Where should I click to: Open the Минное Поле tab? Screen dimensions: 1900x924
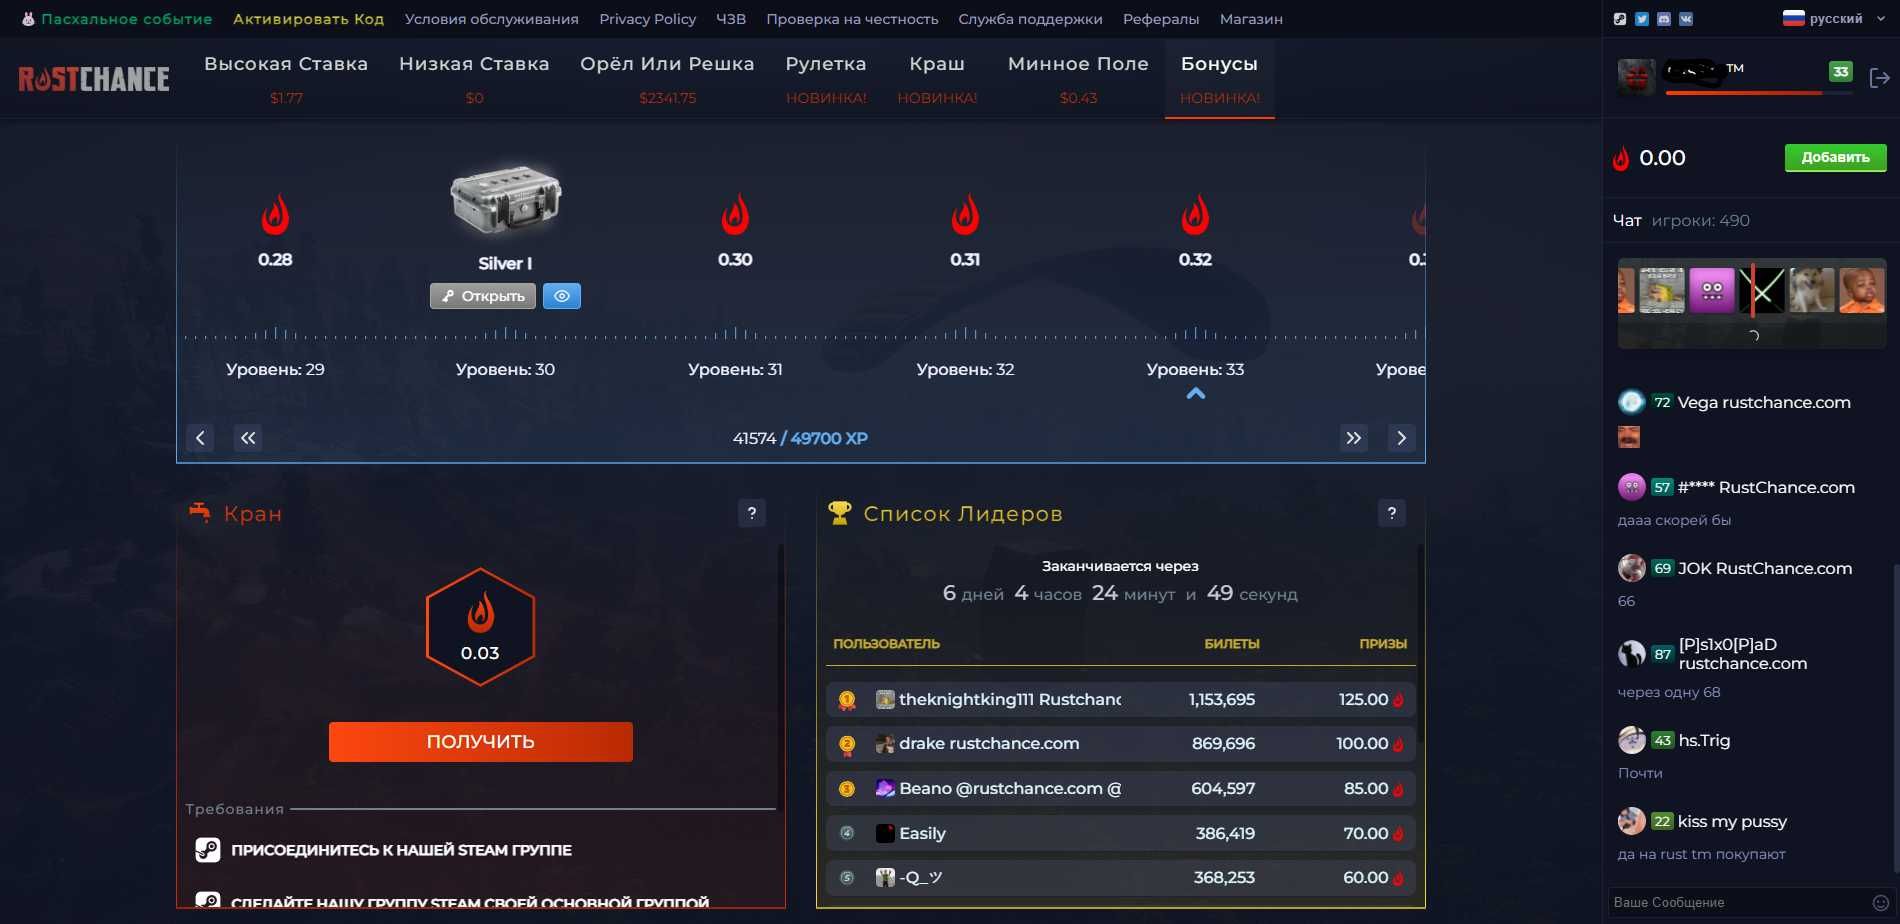coord(1078,79)
